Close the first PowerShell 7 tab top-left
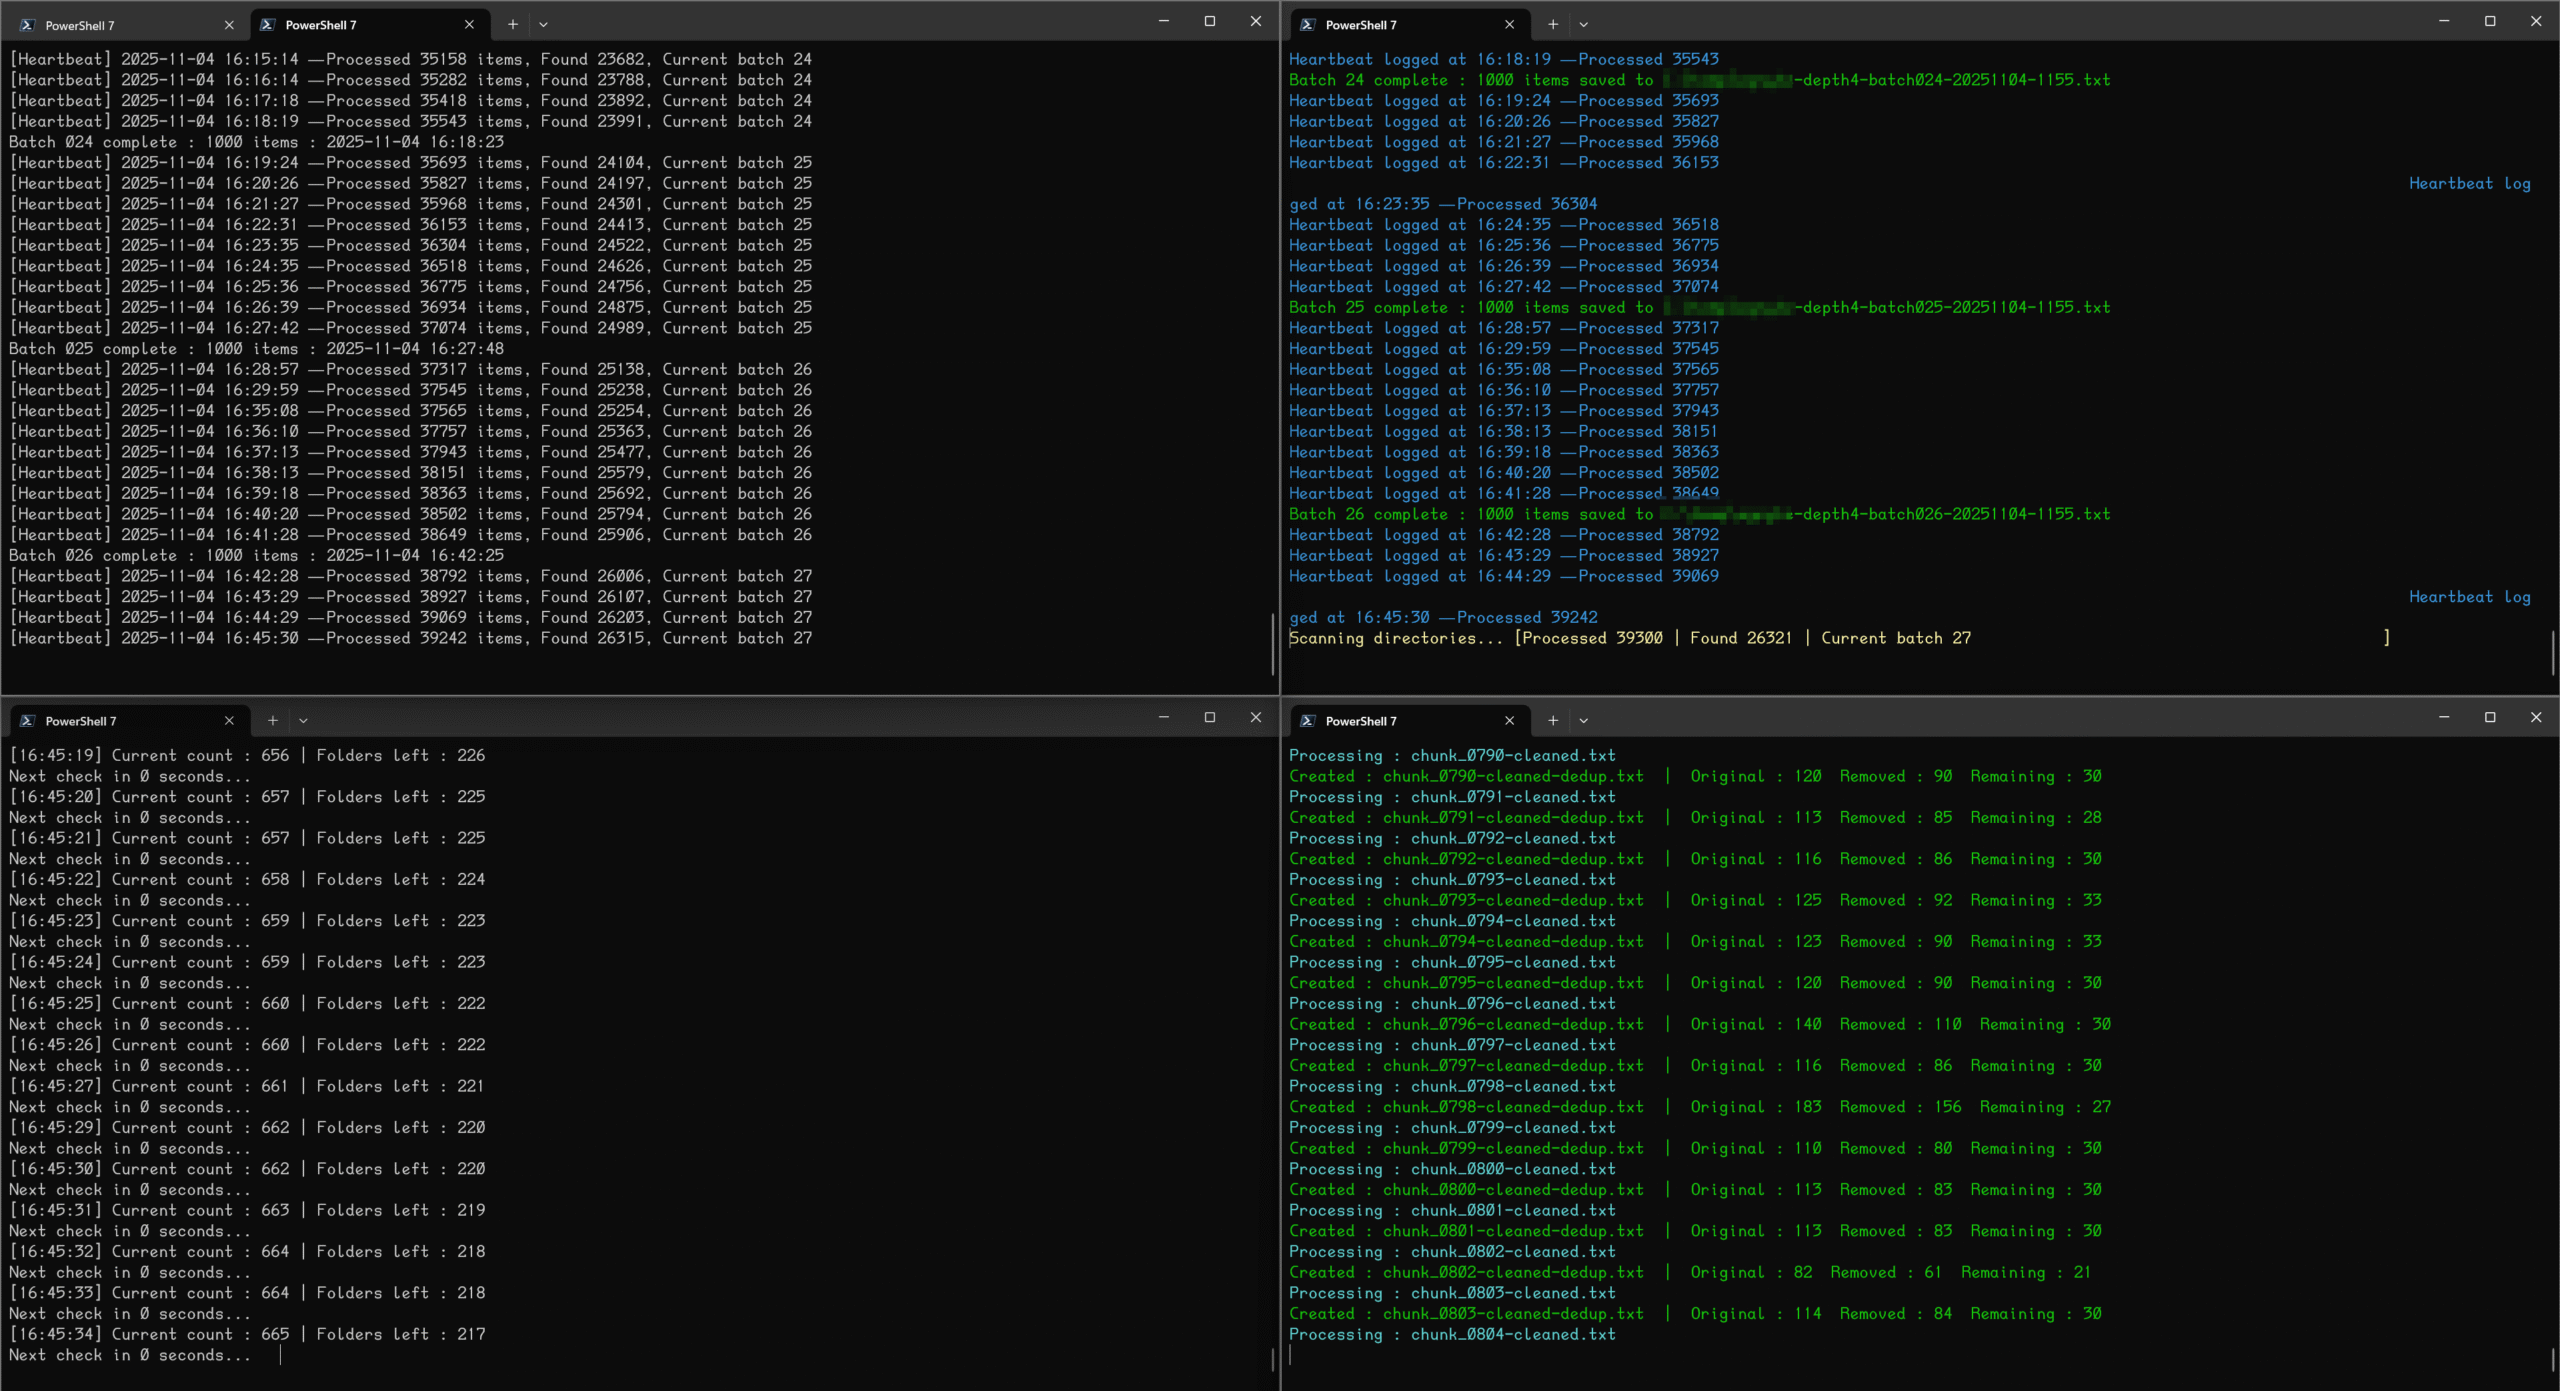This screenshot has width=2560, height=1391. point(229,25)
